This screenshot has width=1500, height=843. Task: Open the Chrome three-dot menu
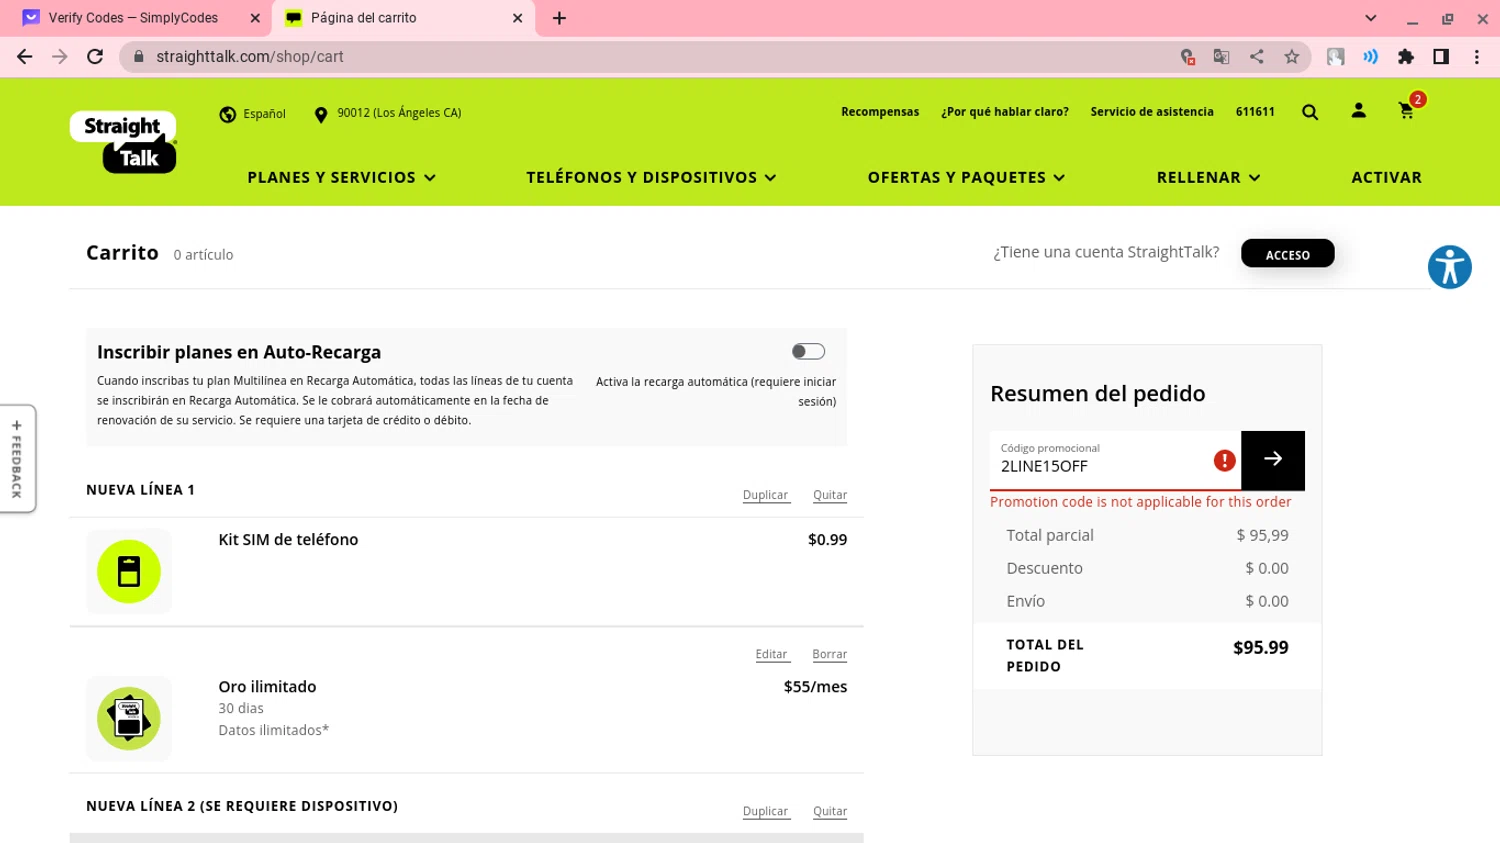(x=1477, y=57)
